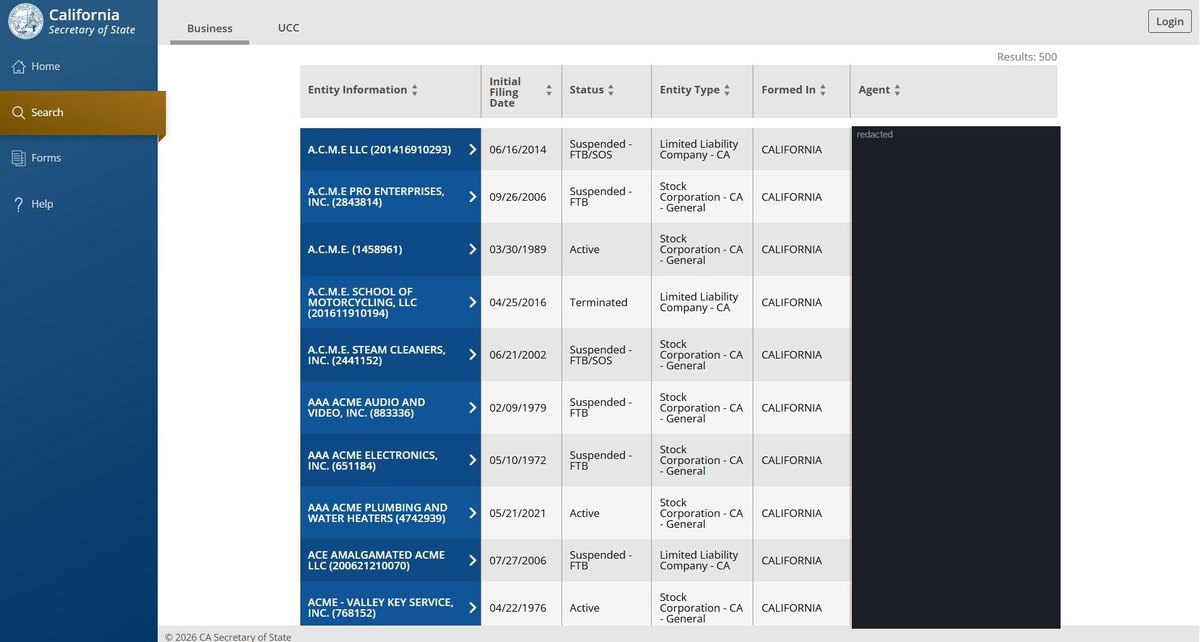Image resolution: width=1200 pixels, height=642 pixels.
Task: Expand A.C.M.E. (1458961) row chevron
Action: [x=472, y=250]
